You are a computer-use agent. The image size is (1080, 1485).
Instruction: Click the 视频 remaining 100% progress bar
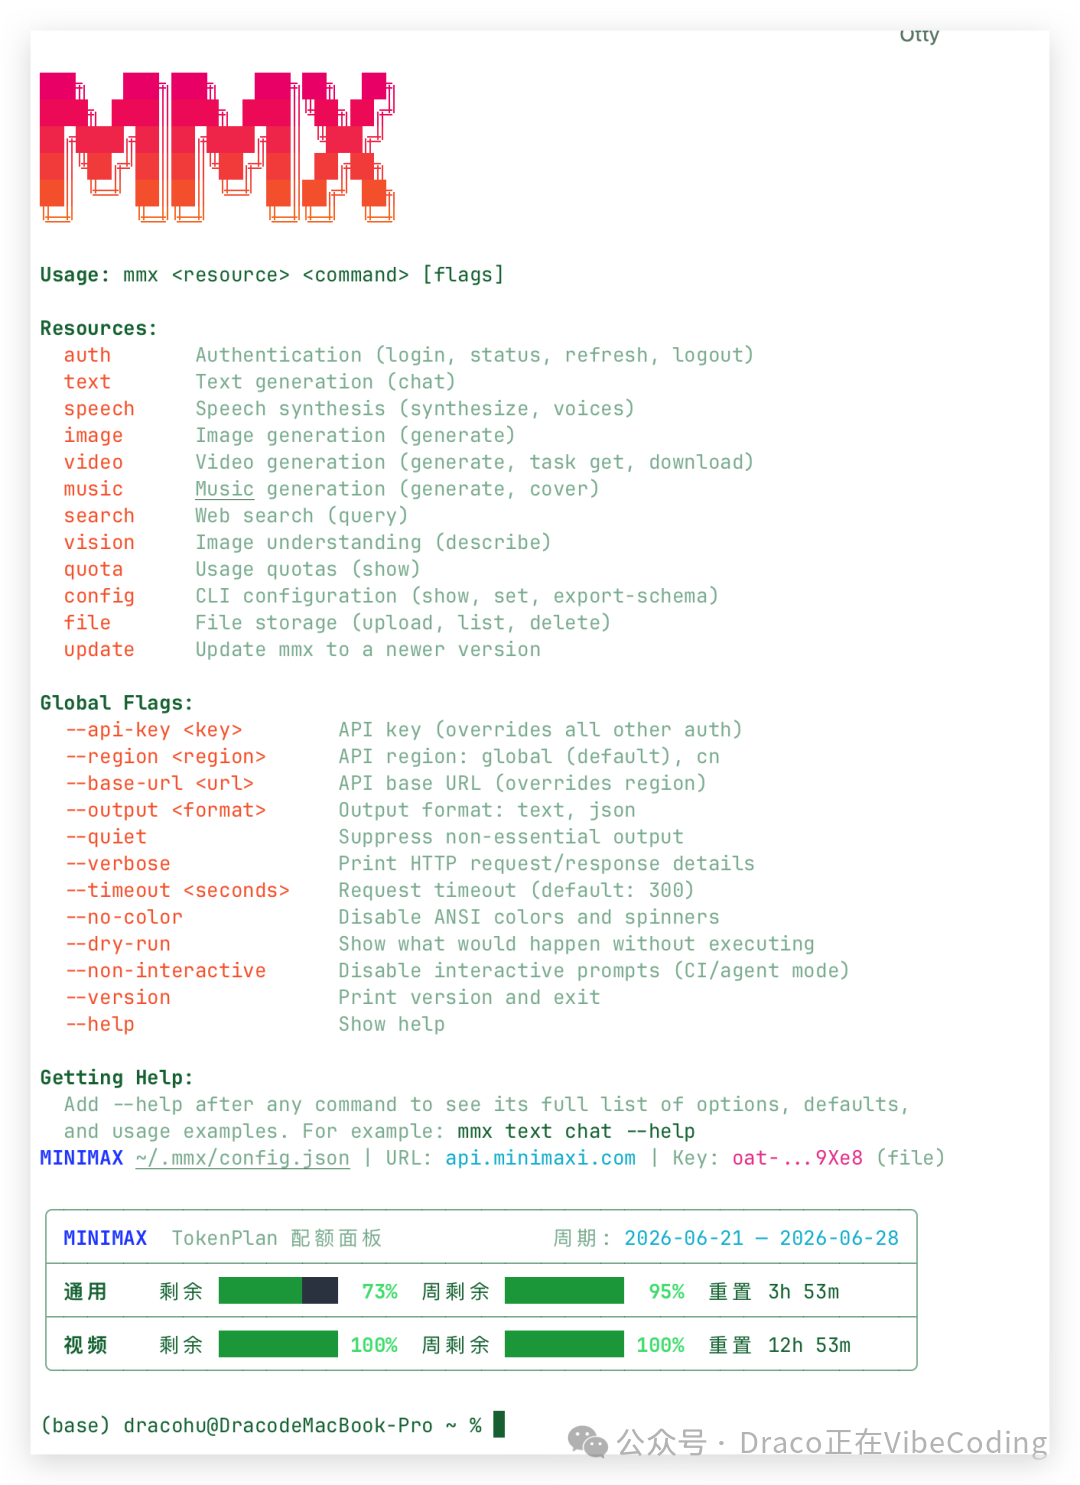[x=278, y=1344]
